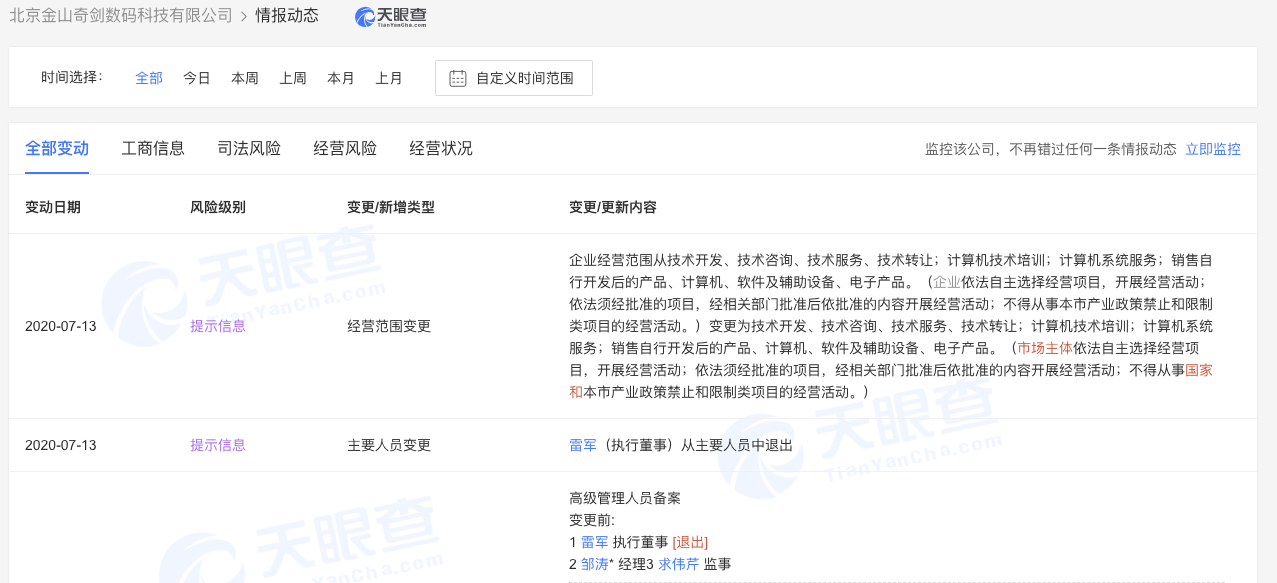Click 提示信息 in 主要人员变更 row
This screenshot has width=1277, height=583.
[218, 445]
